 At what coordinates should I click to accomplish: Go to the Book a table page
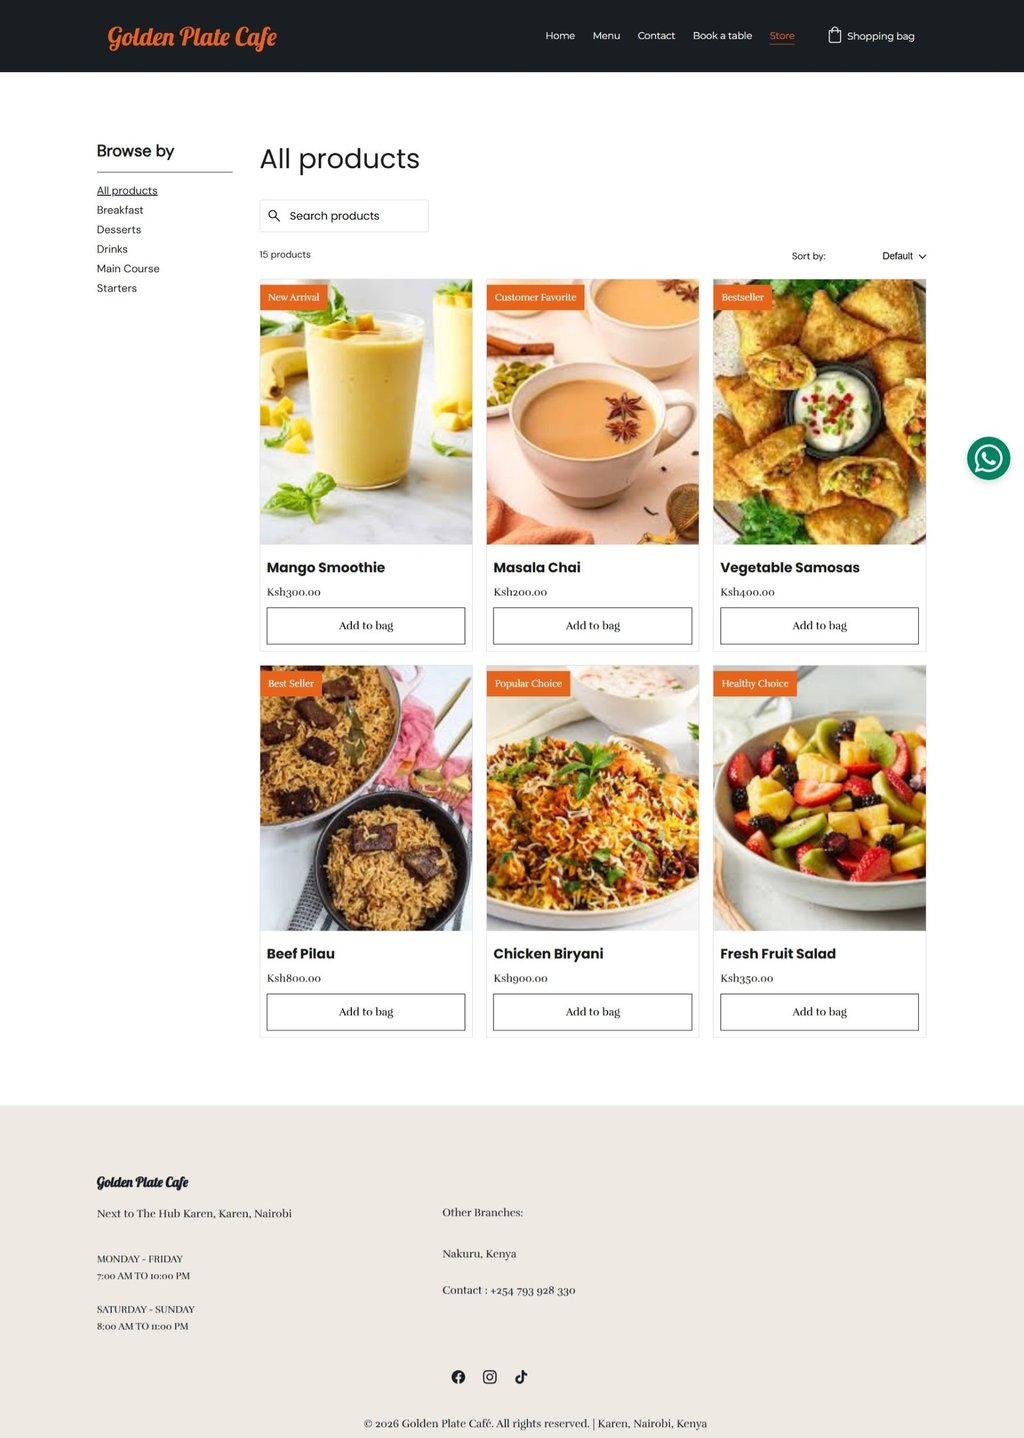coord(722,36)
